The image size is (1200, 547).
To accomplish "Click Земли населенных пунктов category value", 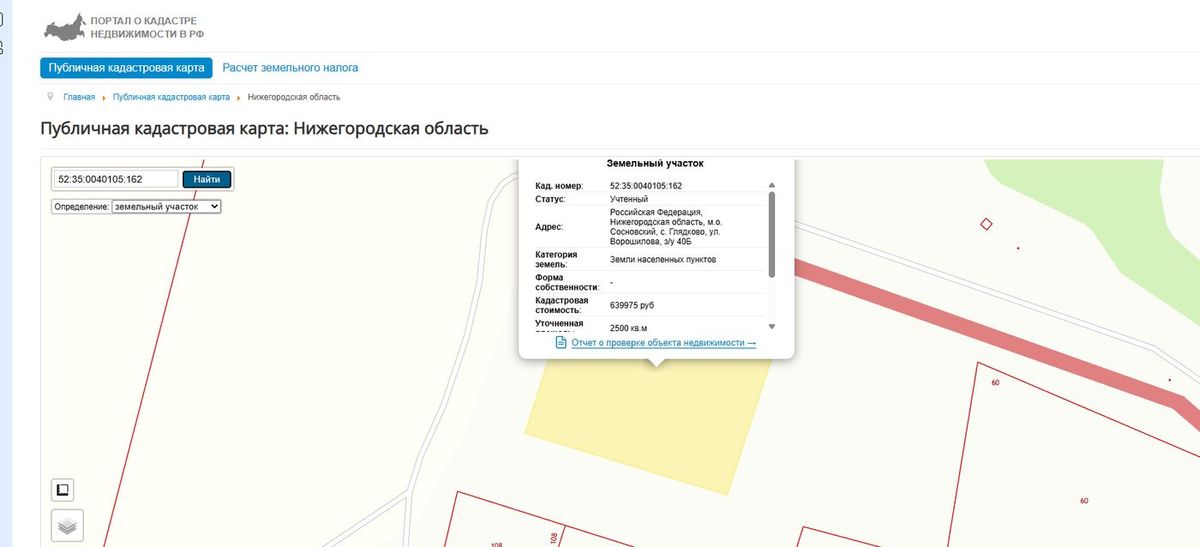I will pyautogui.click(x=663, y=260).
